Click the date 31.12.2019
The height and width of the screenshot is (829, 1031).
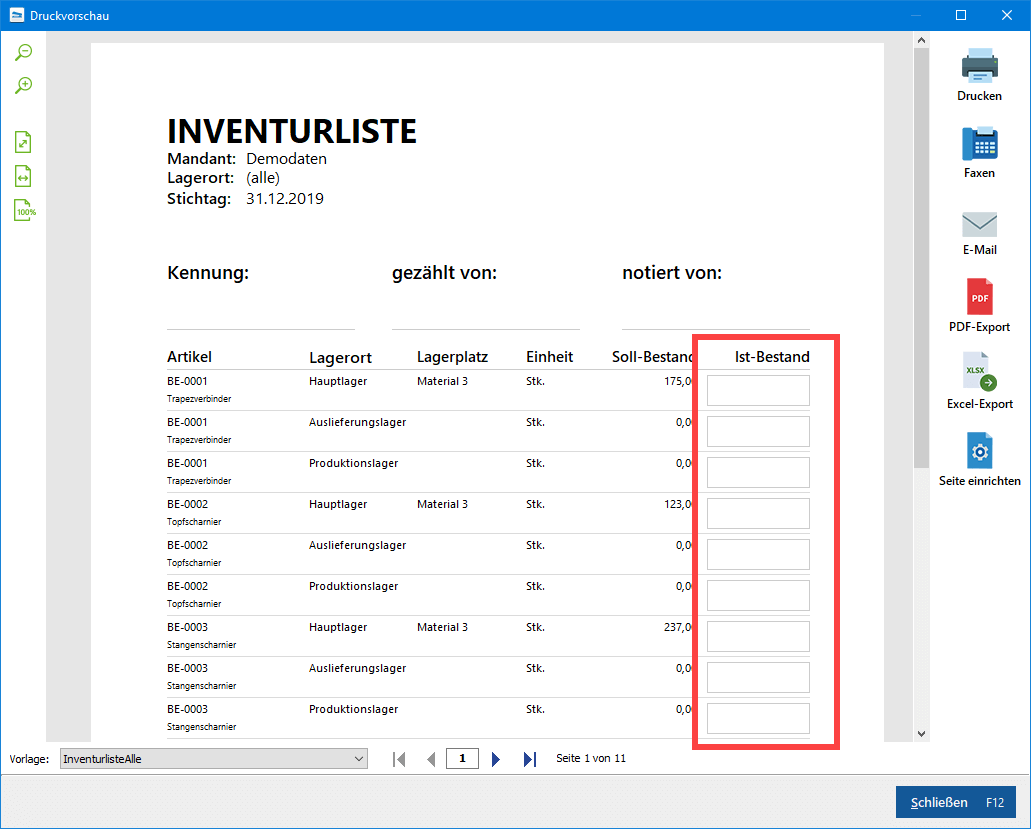(285, 199)
